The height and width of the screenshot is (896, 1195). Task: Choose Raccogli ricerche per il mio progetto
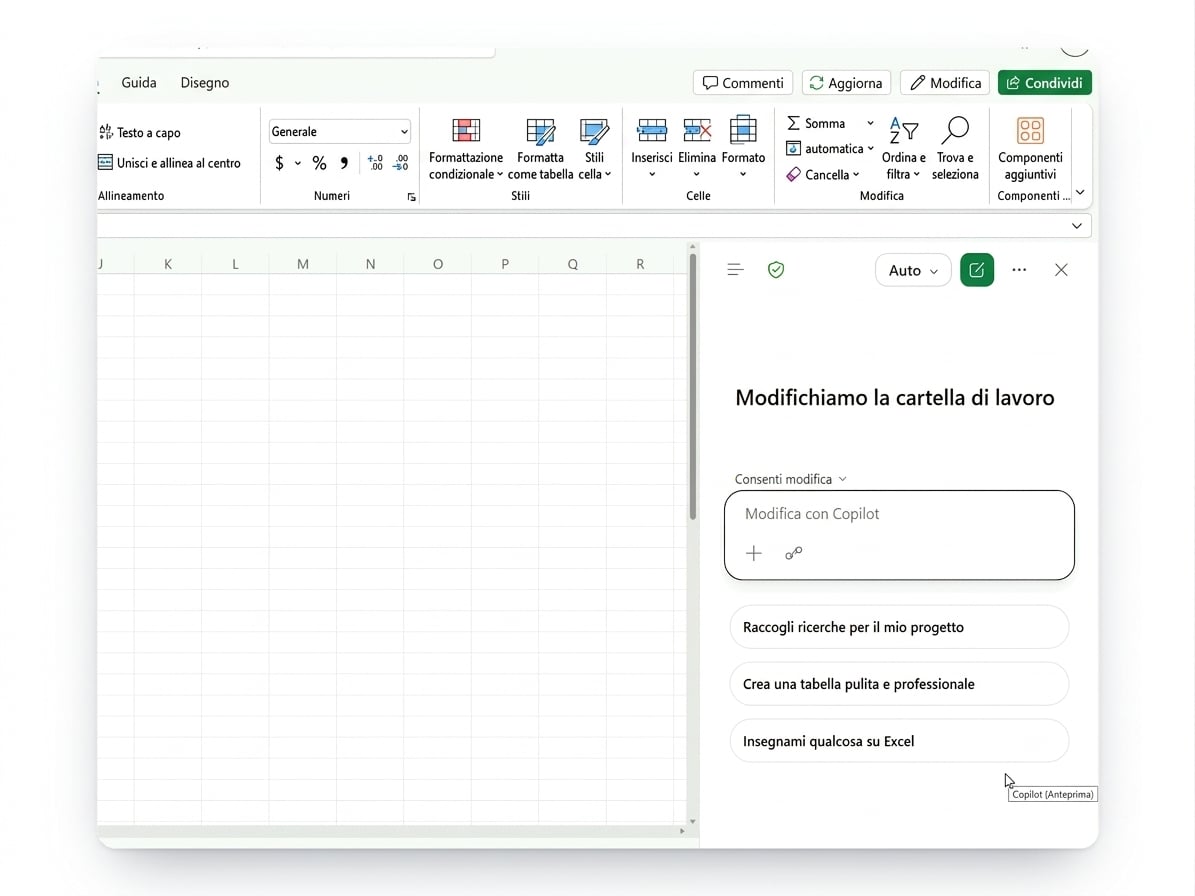pos(899,627)
